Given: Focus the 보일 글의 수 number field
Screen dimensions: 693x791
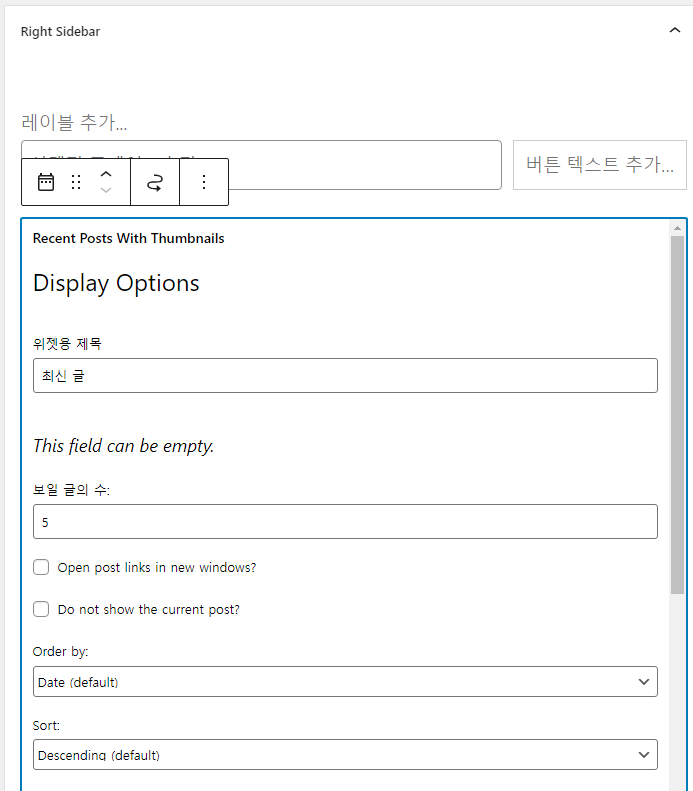Looking at the screenshot, I should pos(345,522).
